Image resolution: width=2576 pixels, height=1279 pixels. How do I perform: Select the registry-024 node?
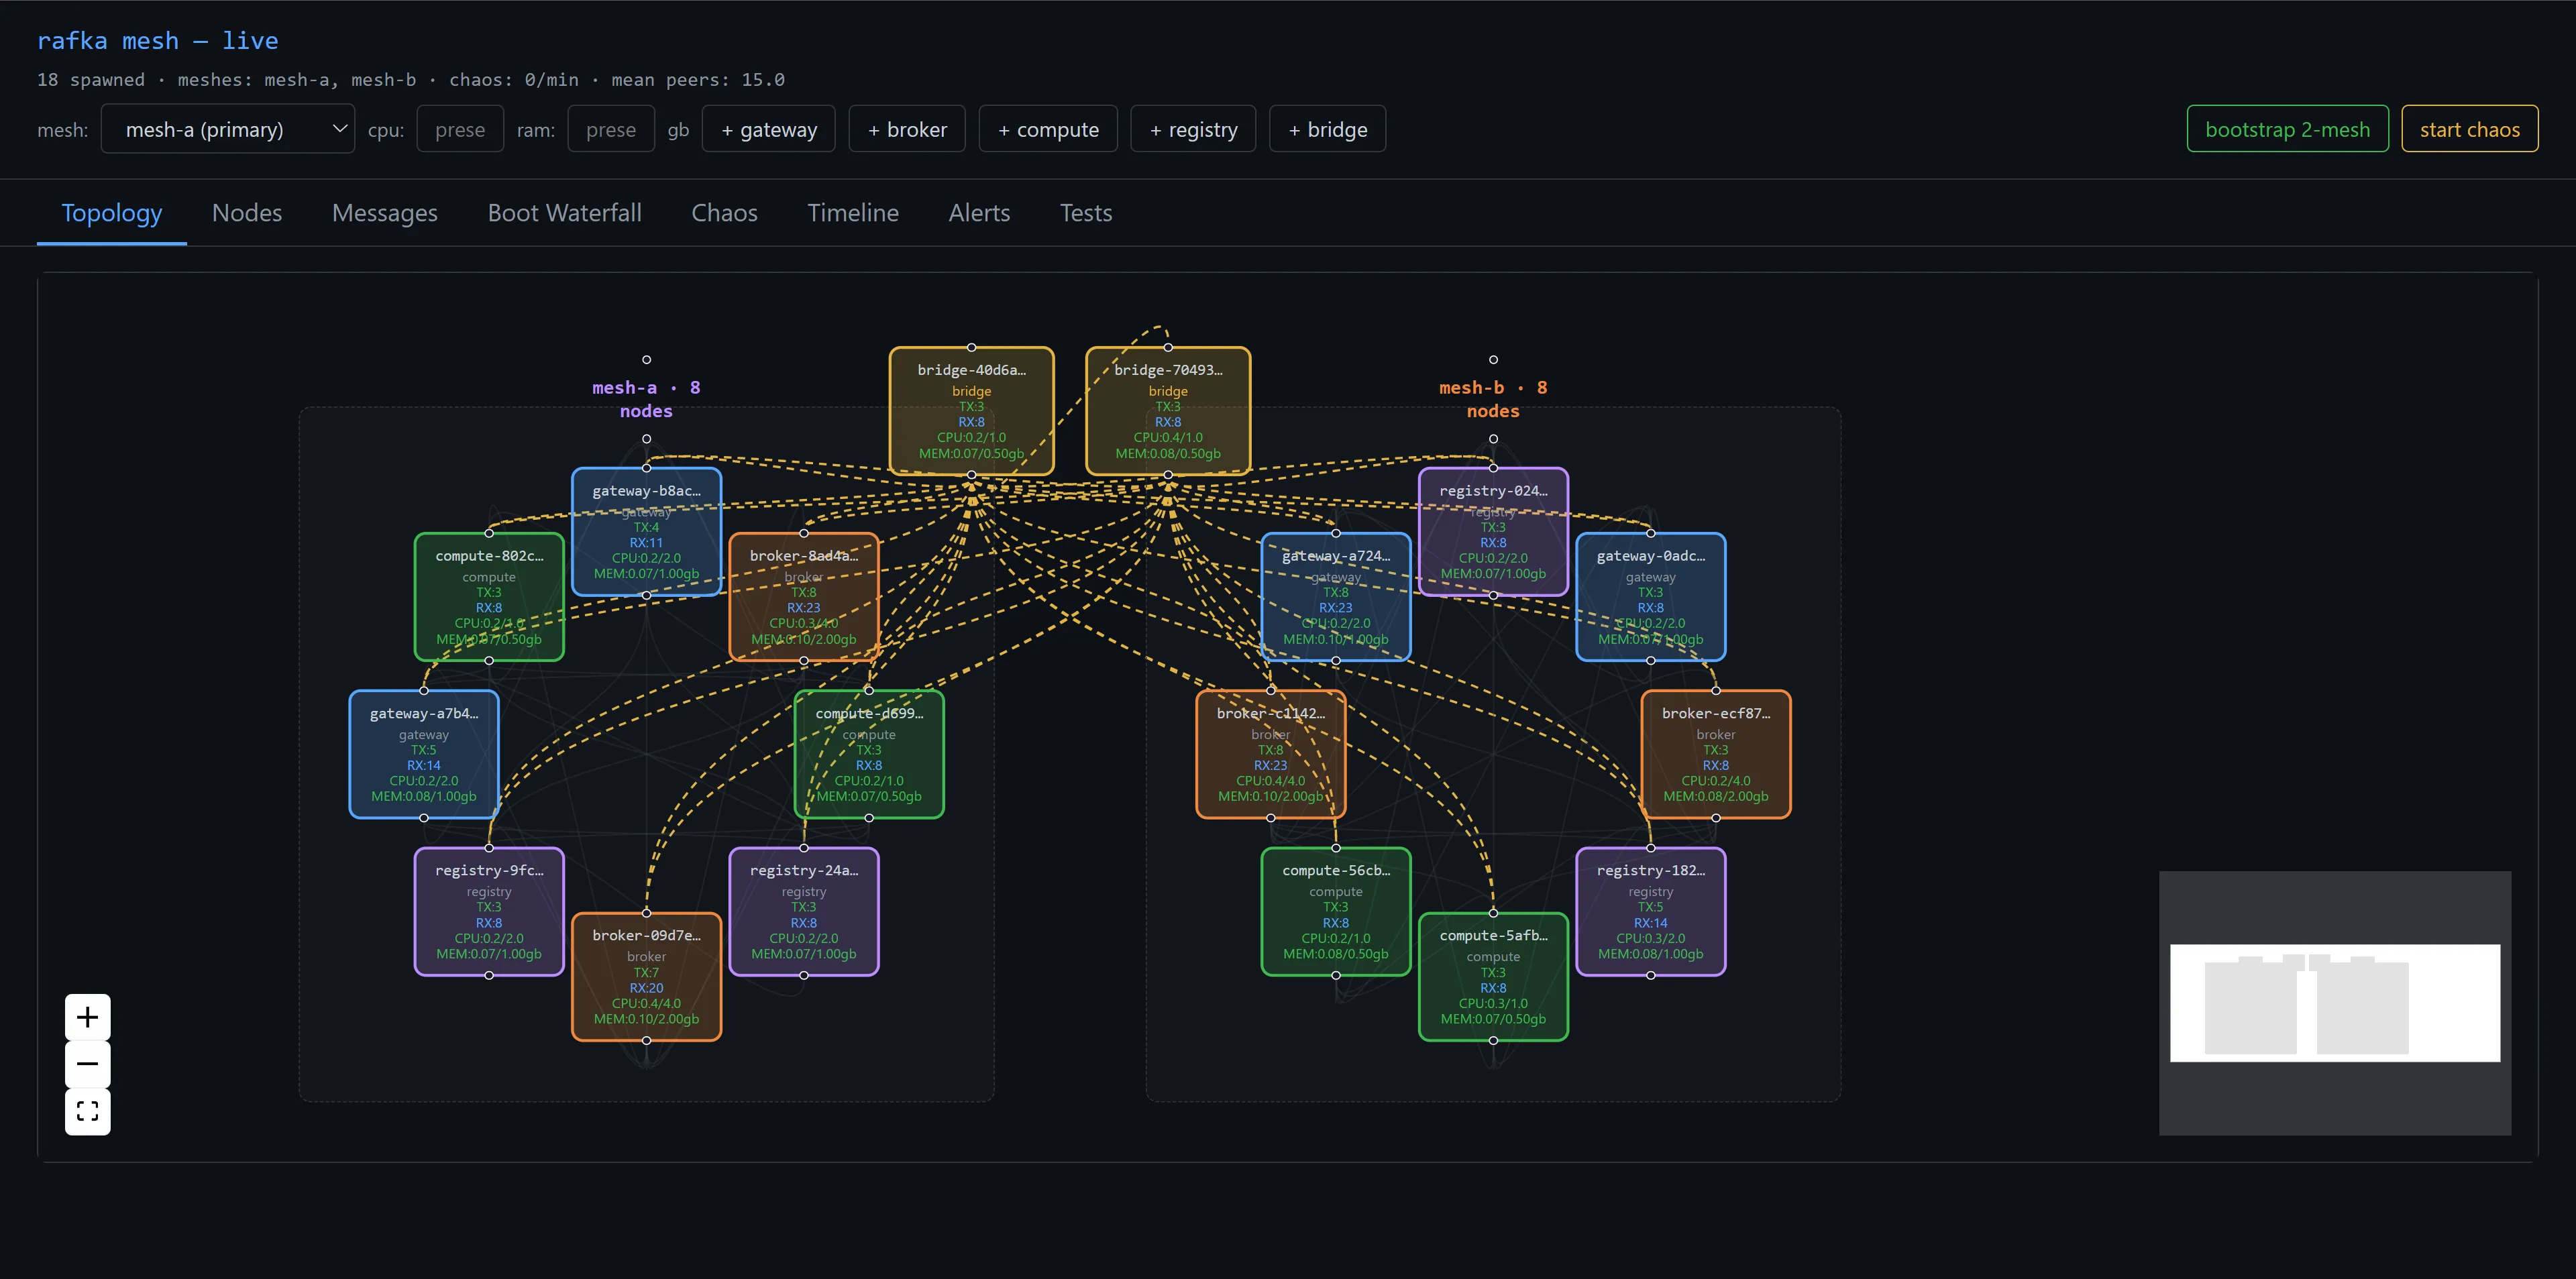(1494, 532)
